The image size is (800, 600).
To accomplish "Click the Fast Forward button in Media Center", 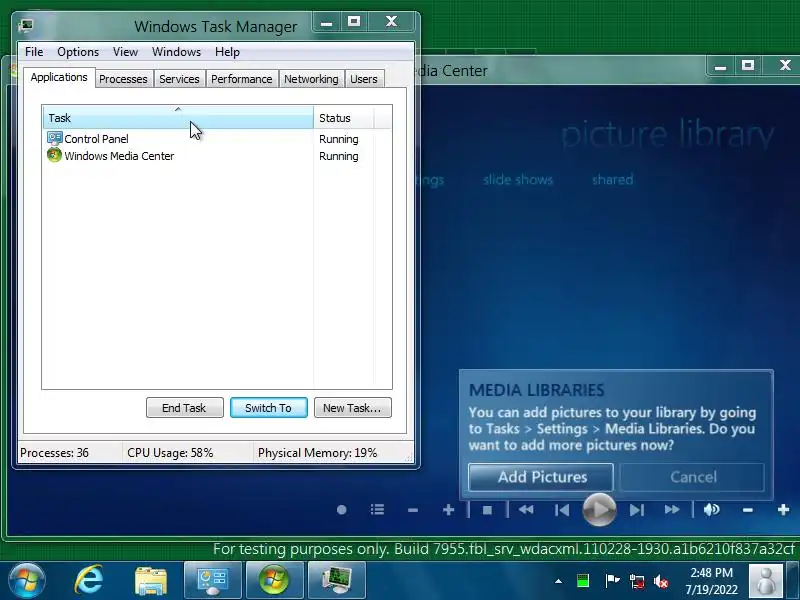I will [672, 510].
